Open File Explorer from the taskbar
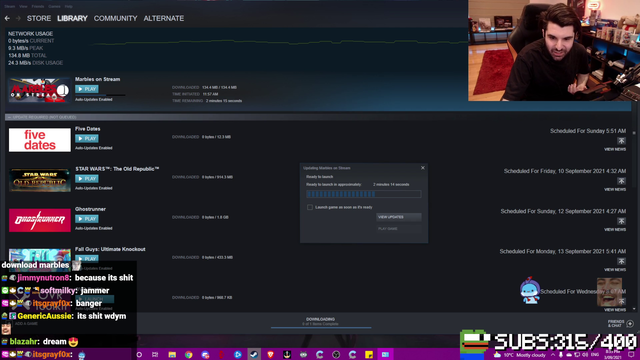Screen dimensions: 640x360 point(172,355)
